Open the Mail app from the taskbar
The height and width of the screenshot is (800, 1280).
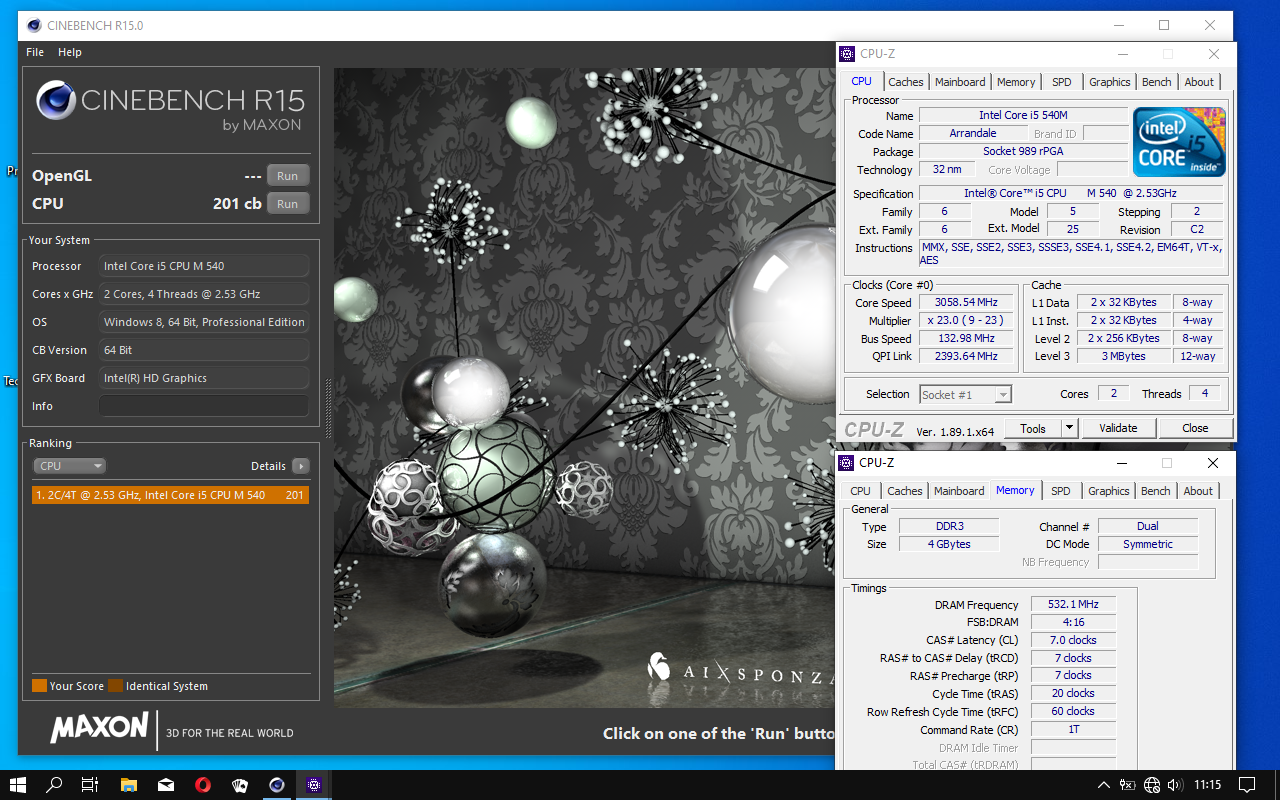(165, 785)
